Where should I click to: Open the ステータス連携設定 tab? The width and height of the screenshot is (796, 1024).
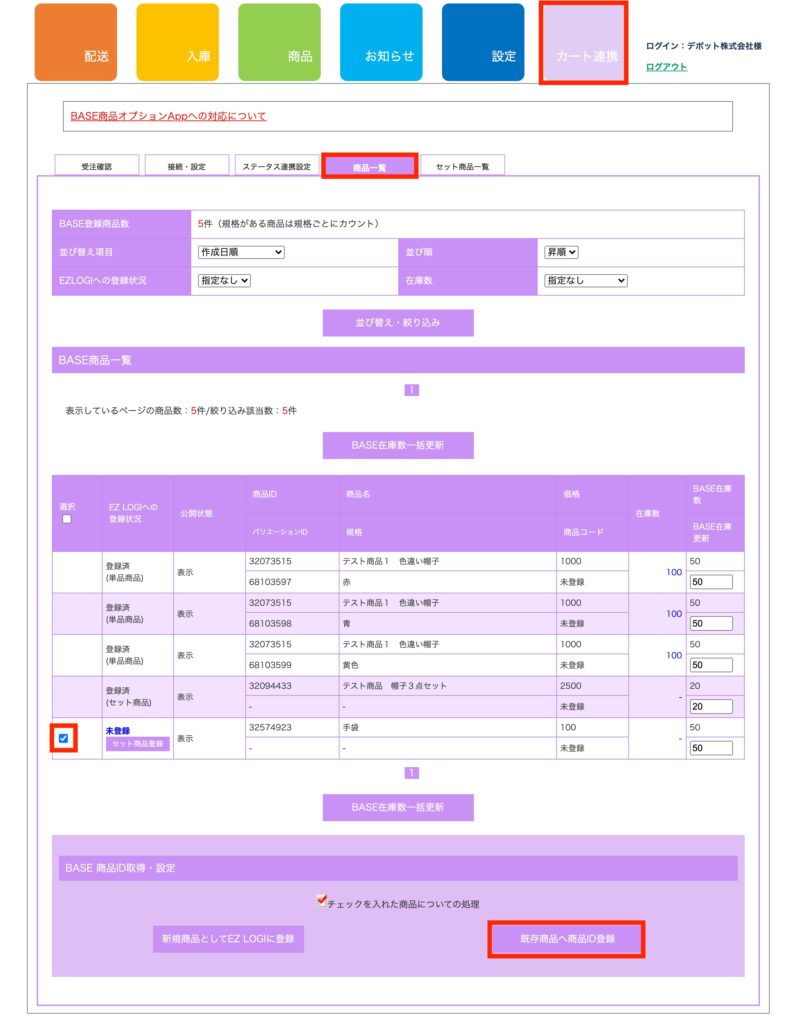(276, 166)
